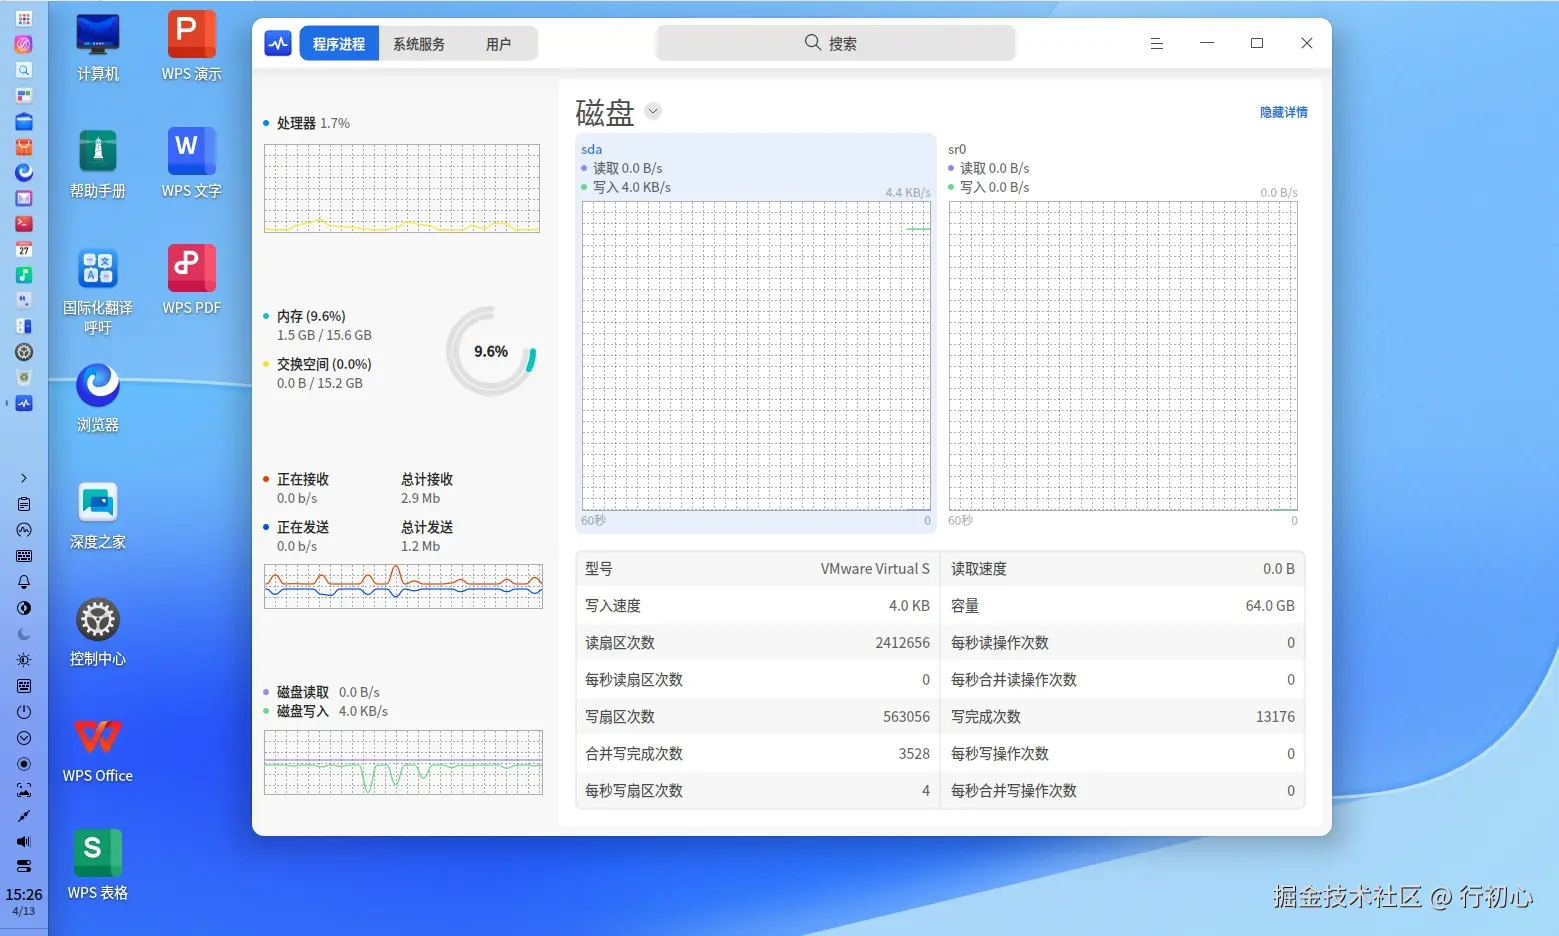
Task: Open the notification bell in the tray
Action: tap(24, 582)
